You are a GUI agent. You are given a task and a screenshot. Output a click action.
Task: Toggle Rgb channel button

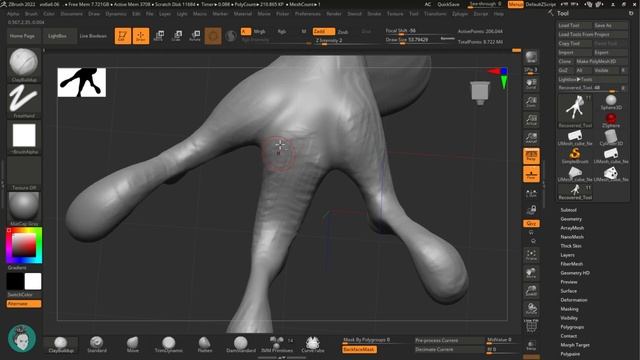[x=282, y=31]
